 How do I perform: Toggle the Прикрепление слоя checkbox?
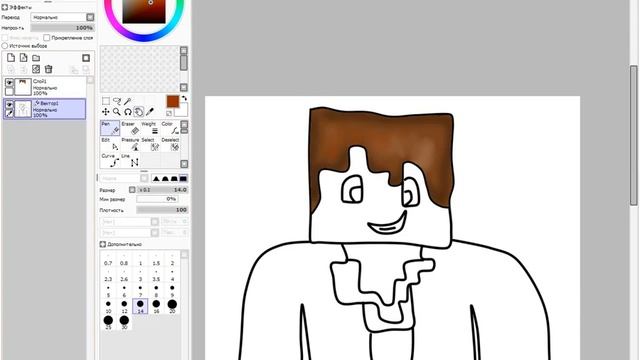pyautogui.click(x=47, y=38)
